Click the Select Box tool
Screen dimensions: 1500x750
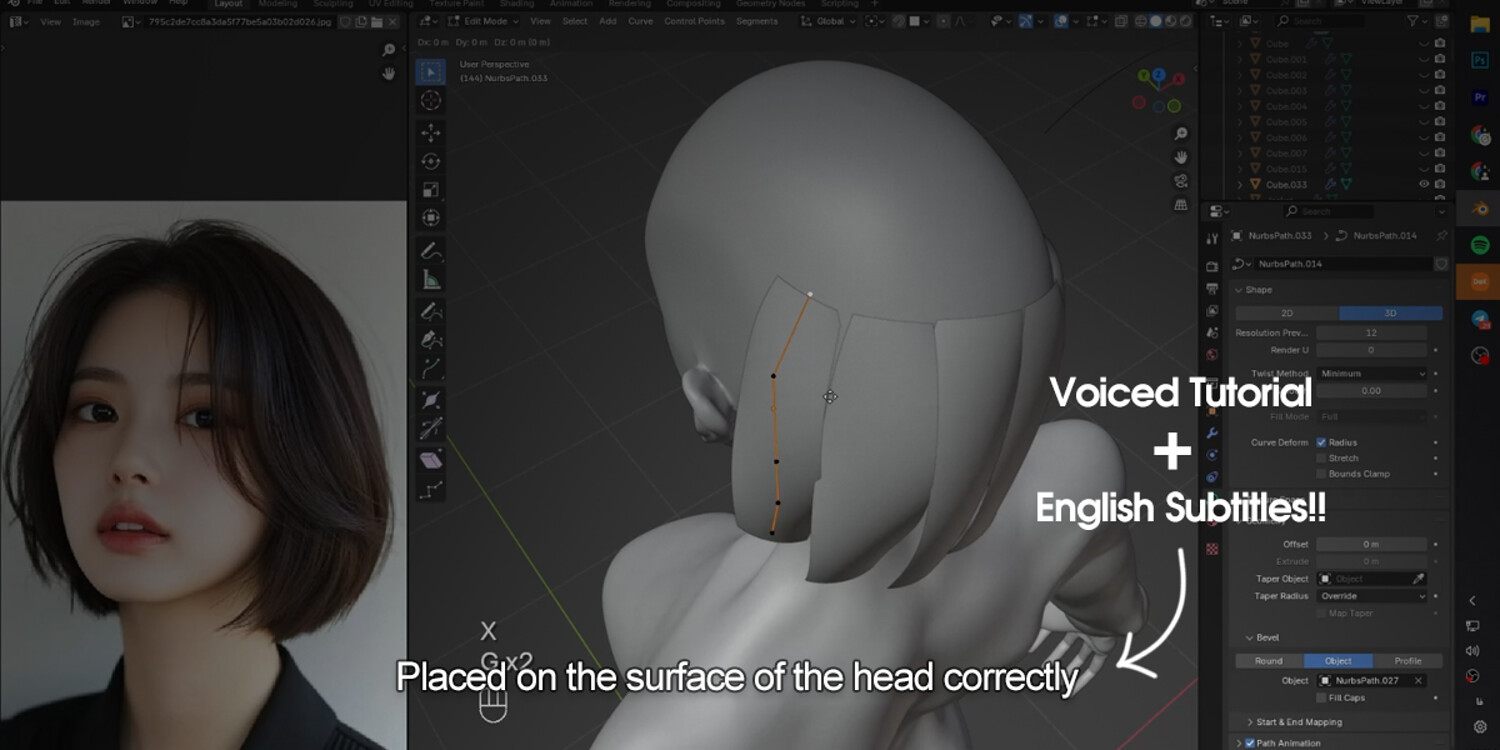click(x=431, y=71)
